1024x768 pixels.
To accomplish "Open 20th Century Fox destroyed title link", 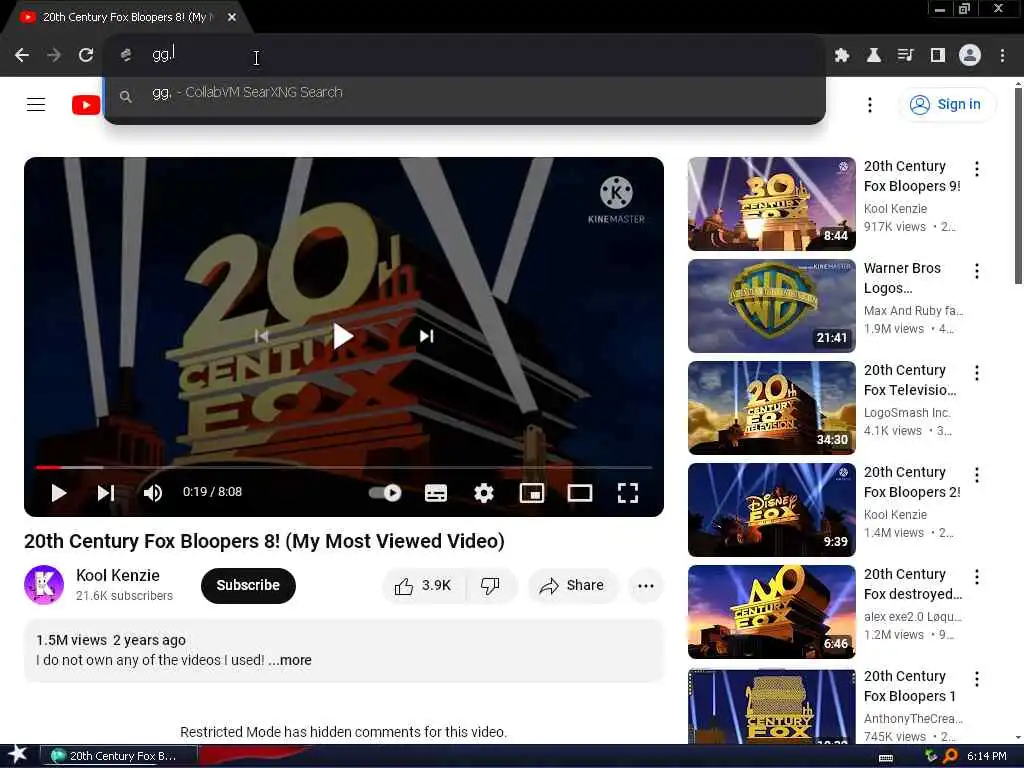I will tap(913, 584).
